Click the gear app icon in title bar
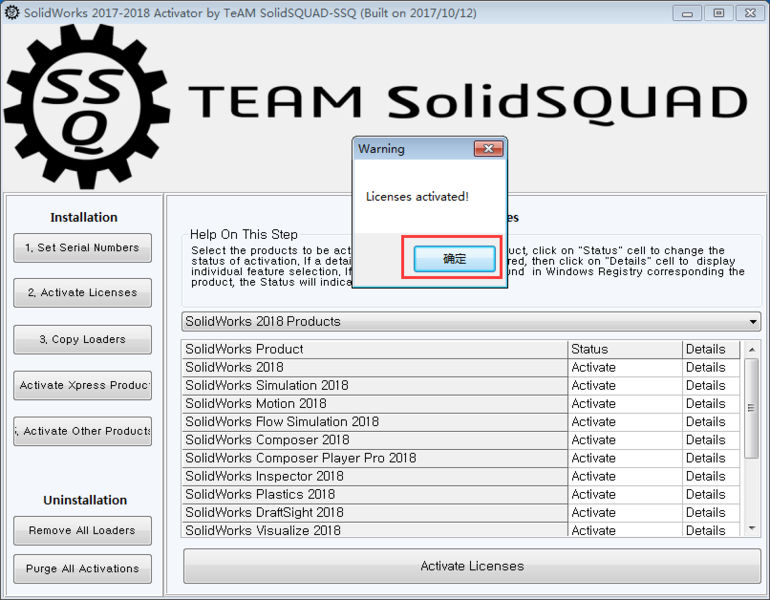770x600 pixels. point(12,12)
